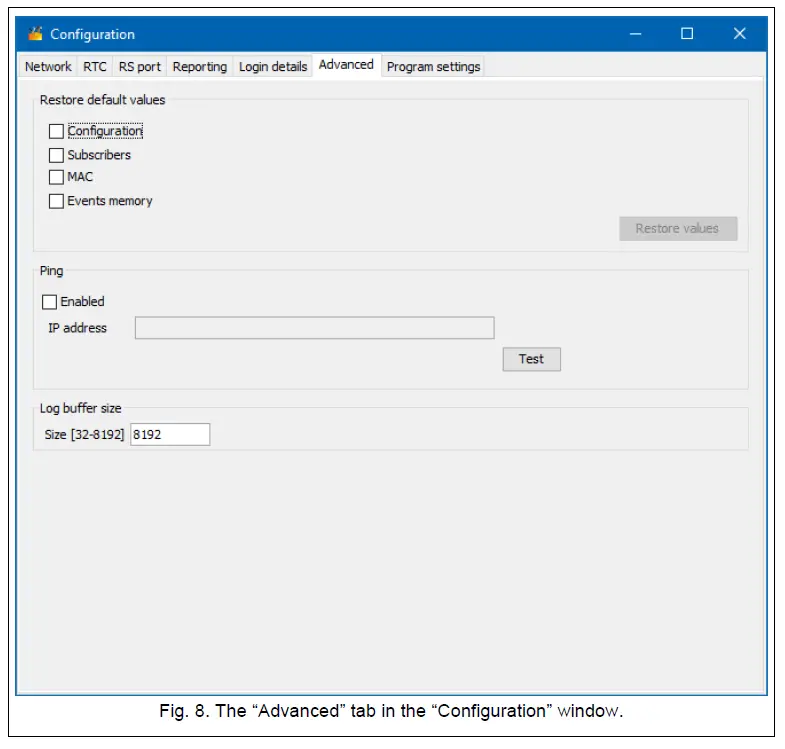Focus the Ping IP address field

314,328
